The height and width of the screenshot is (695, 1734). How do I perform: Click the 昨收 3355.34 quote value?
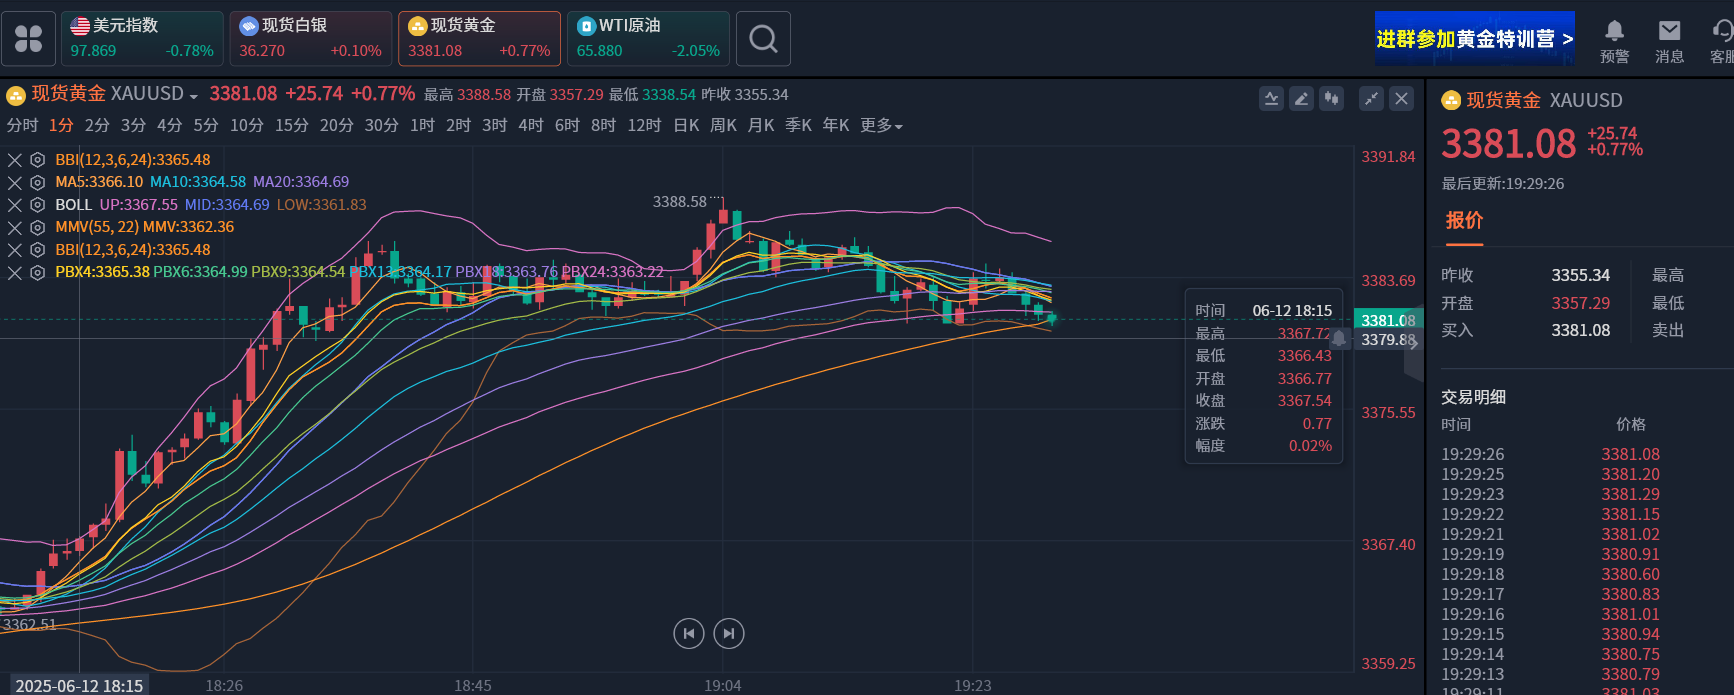point(1581,275)
